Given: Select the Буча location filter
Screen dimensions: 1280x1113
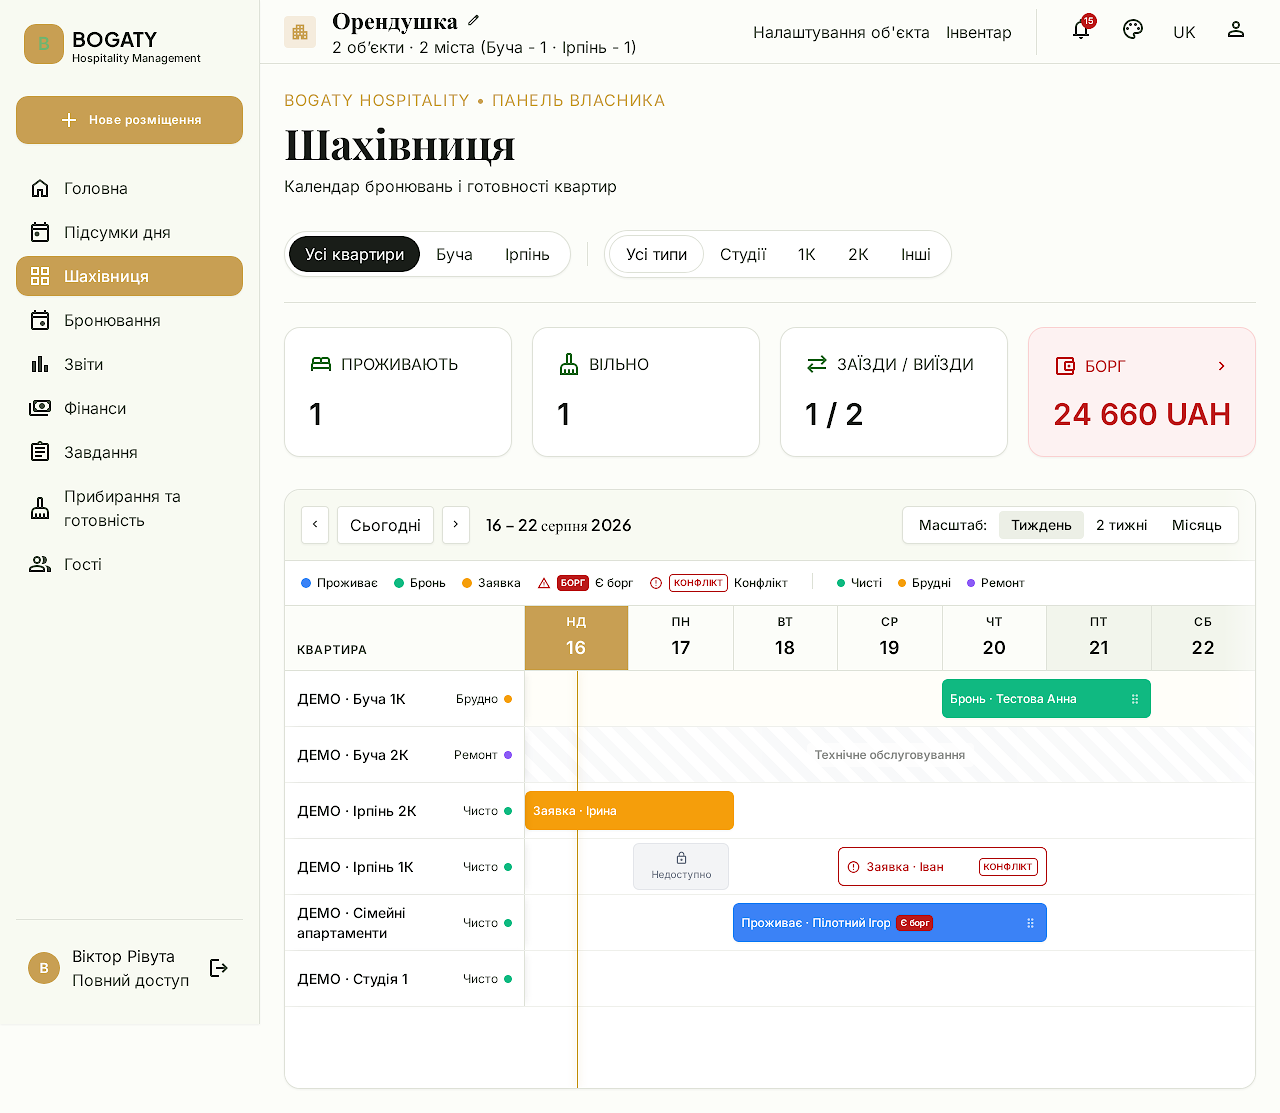Looking at the screenshot, I should pyautogui.click(x=454, y=254).
